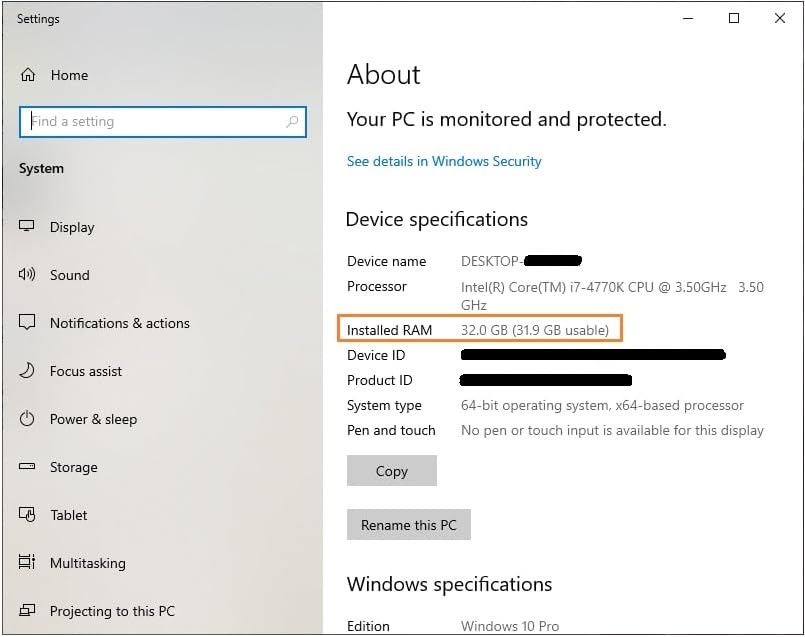The image size is (805, 637).
Task: Open Power & sleep icon
Action: click(27, 418)
